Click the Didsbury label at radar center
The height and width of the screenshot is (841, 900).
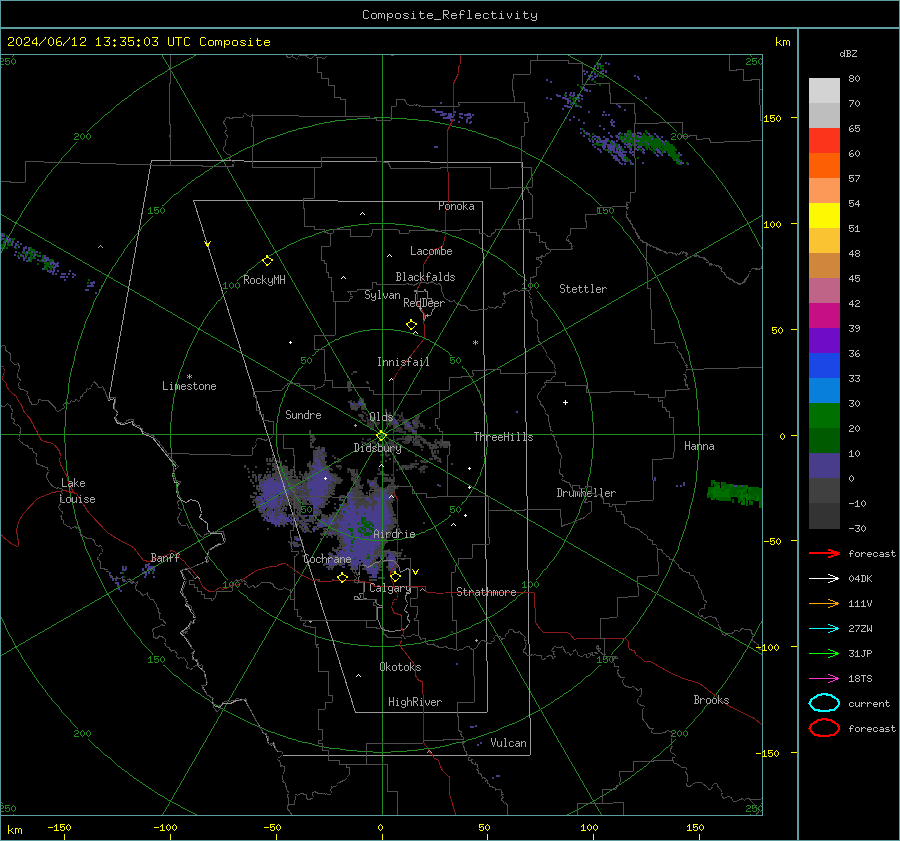click(x=377, y=448)
